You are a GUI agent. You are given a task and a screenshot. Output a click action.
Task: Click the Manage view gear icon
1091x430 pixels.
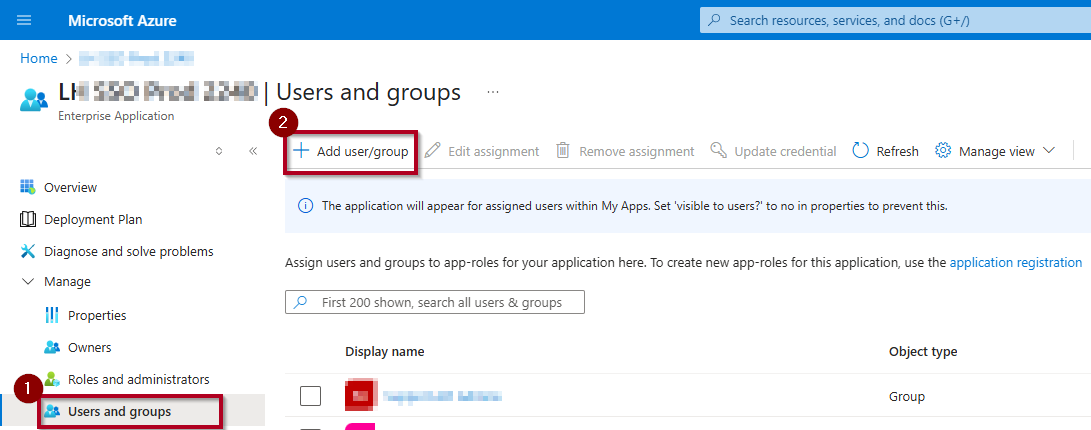point(943,150)
